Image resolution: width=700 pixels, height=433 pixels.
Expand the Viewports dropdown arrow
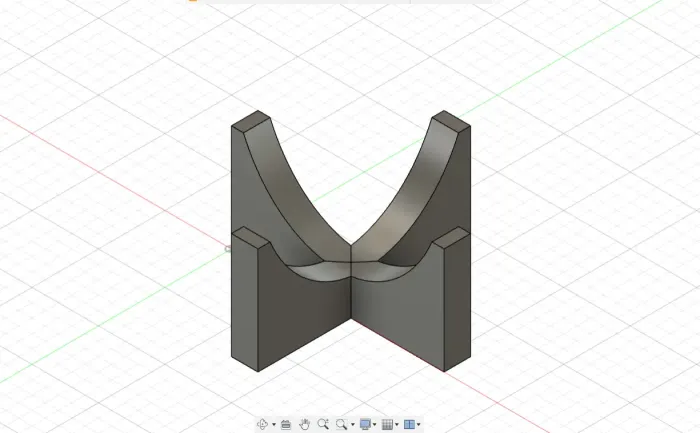(419, 425)
